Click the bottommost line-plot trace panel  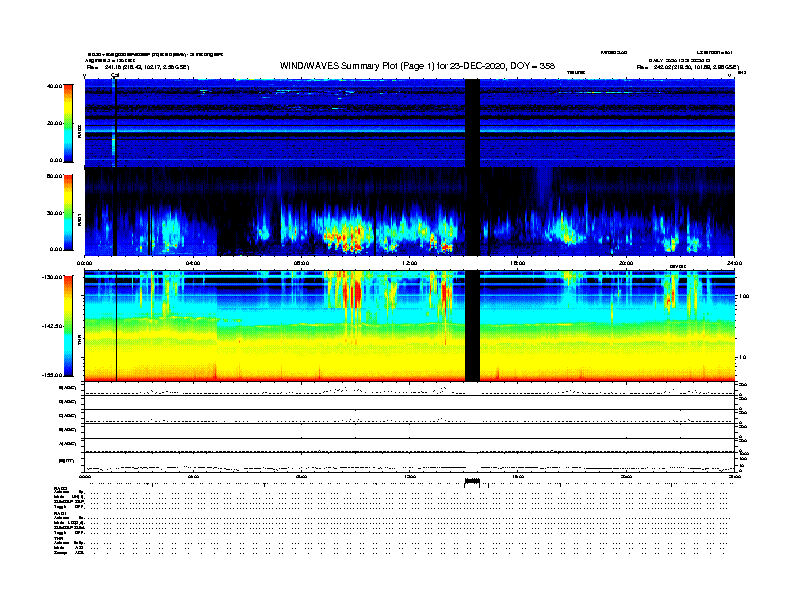pos(410,462)
